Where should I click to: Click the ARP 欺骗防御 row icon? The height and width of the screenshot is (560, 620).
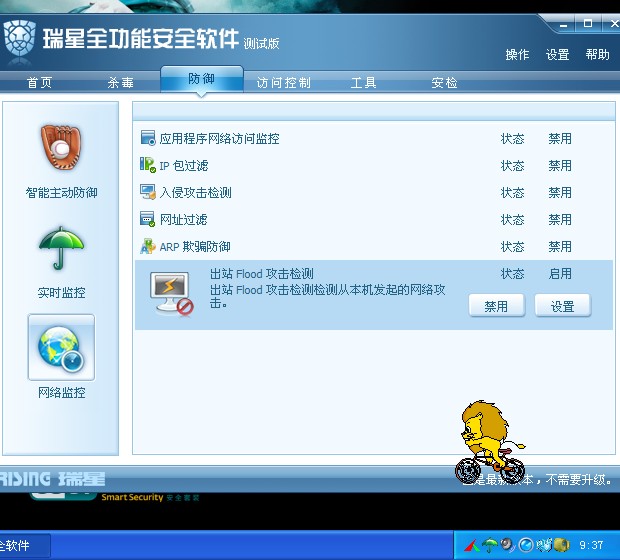tap(148, 246)
